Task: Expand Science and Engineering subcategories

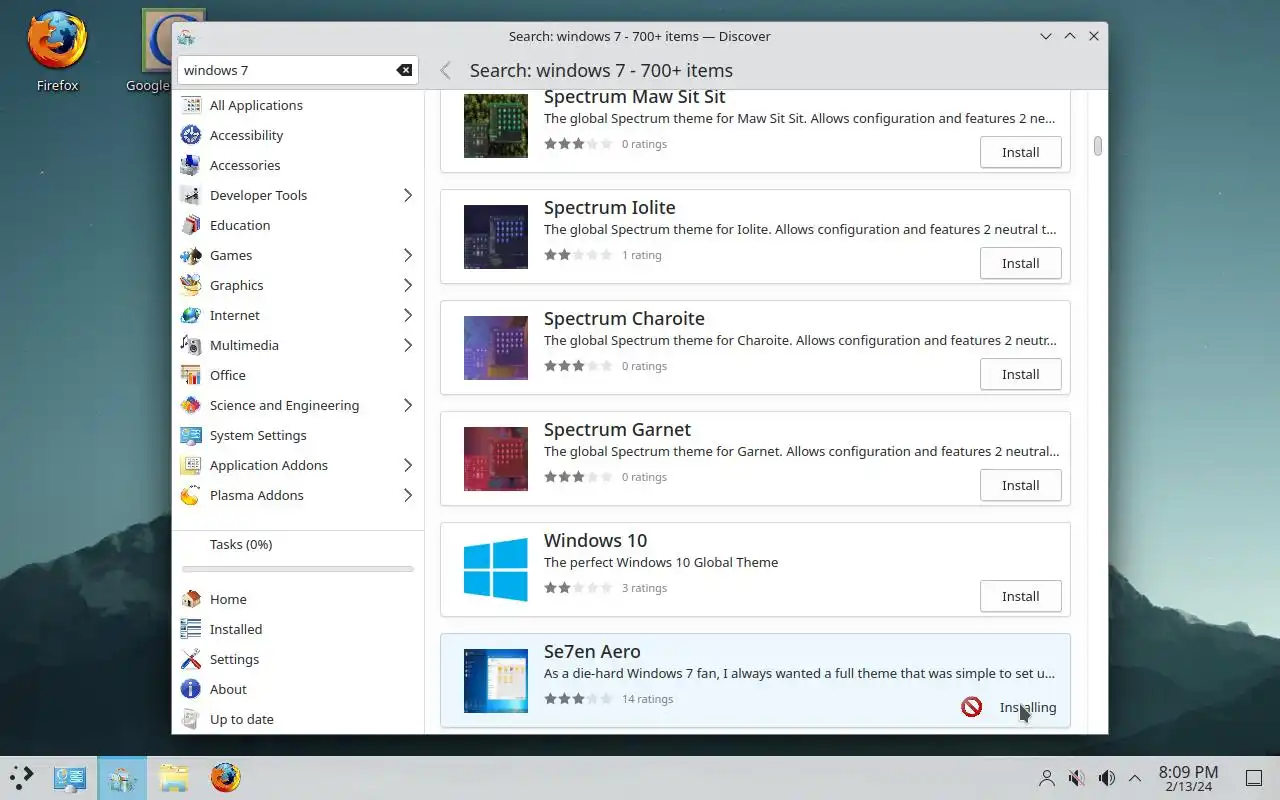Action: 408,405
